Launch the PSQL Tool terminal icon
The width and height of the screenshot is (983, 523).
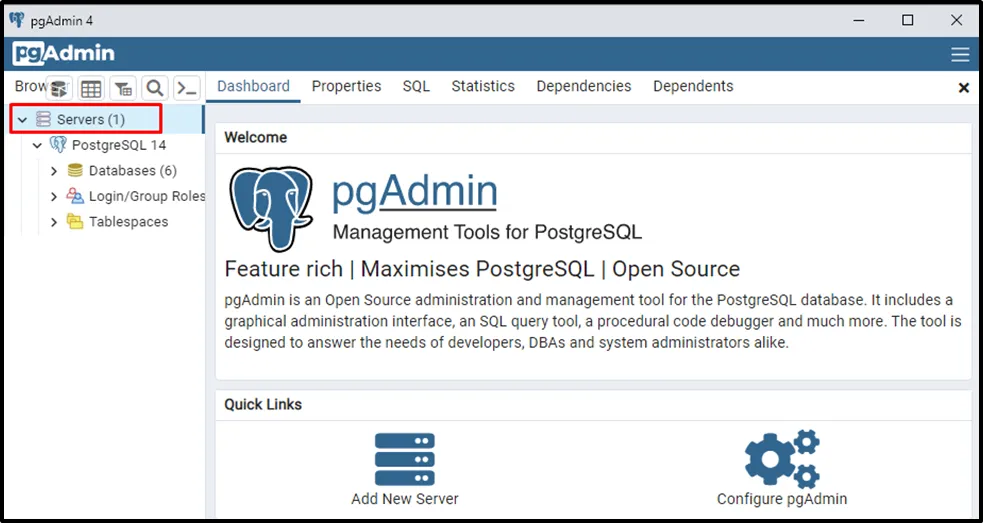click(186, 88)
